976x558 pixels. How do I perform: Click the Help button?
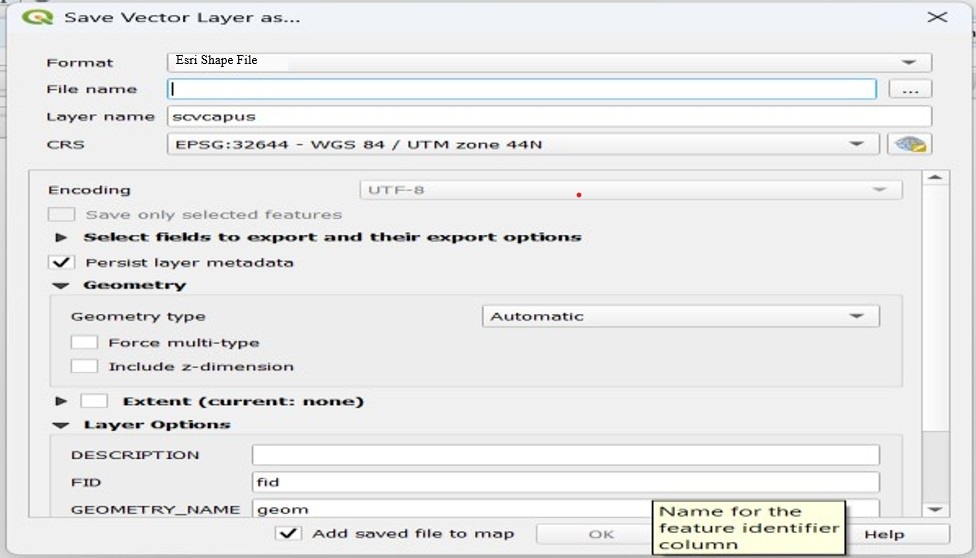(884, 534)
